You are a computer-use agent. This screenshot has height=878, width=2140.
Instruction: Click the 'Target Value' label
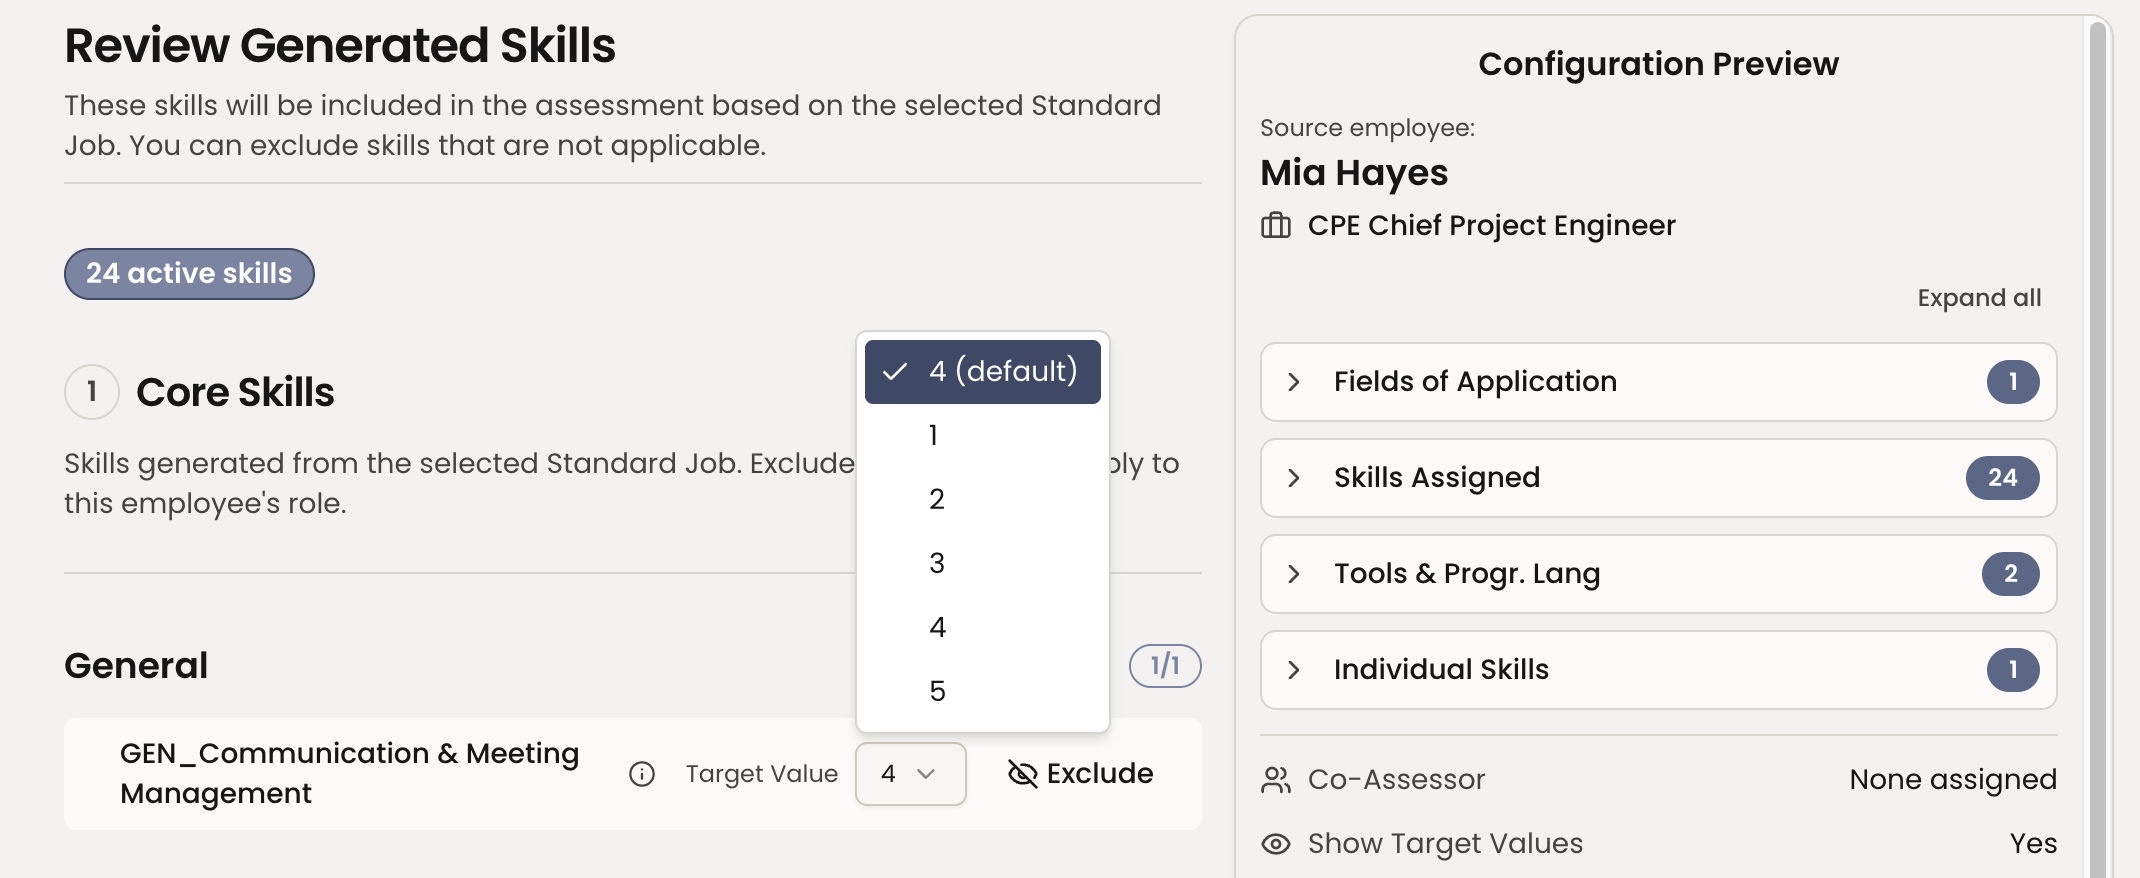point(761,774)
